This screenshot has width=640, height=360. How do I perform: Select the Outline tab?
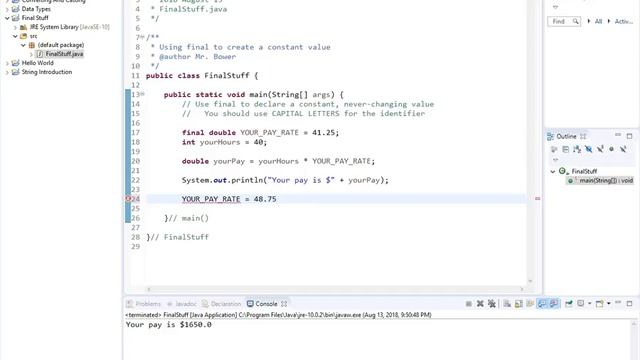click(x=566, y=136)
